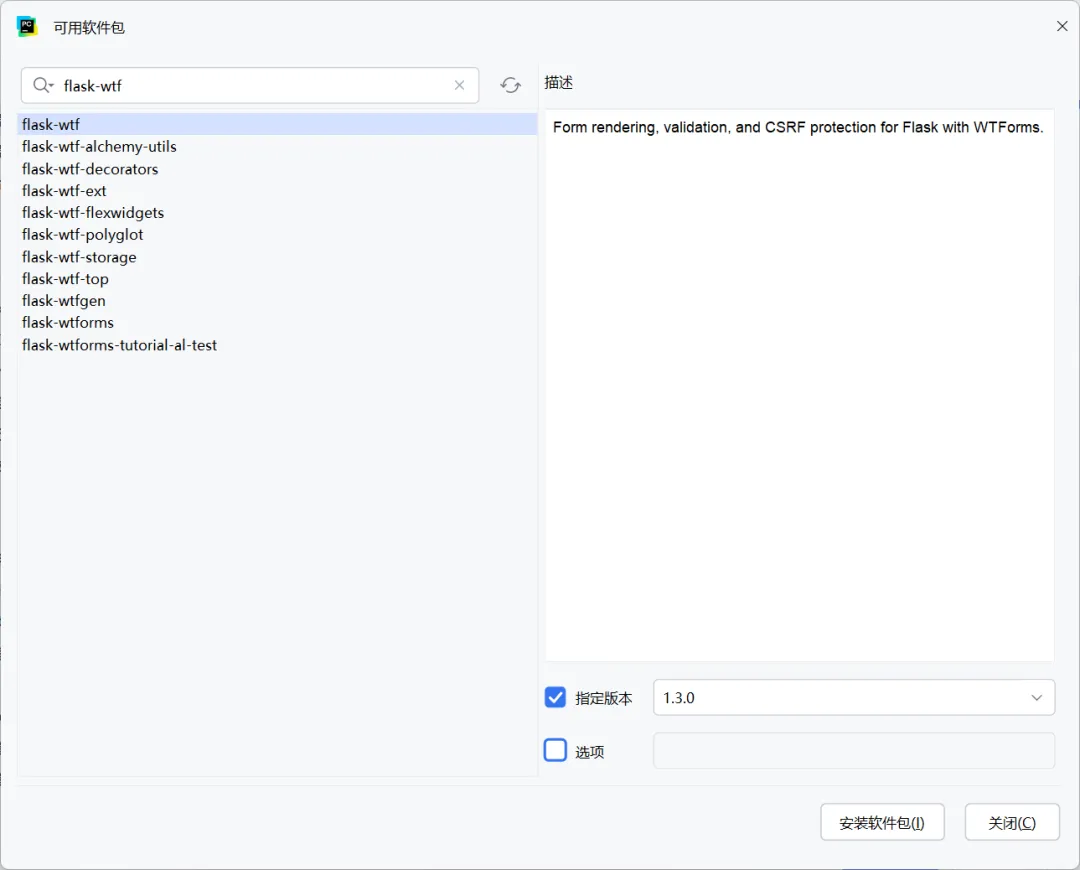Click the 安装软件包 button
1080x870 pixels.
click(882, 822)
